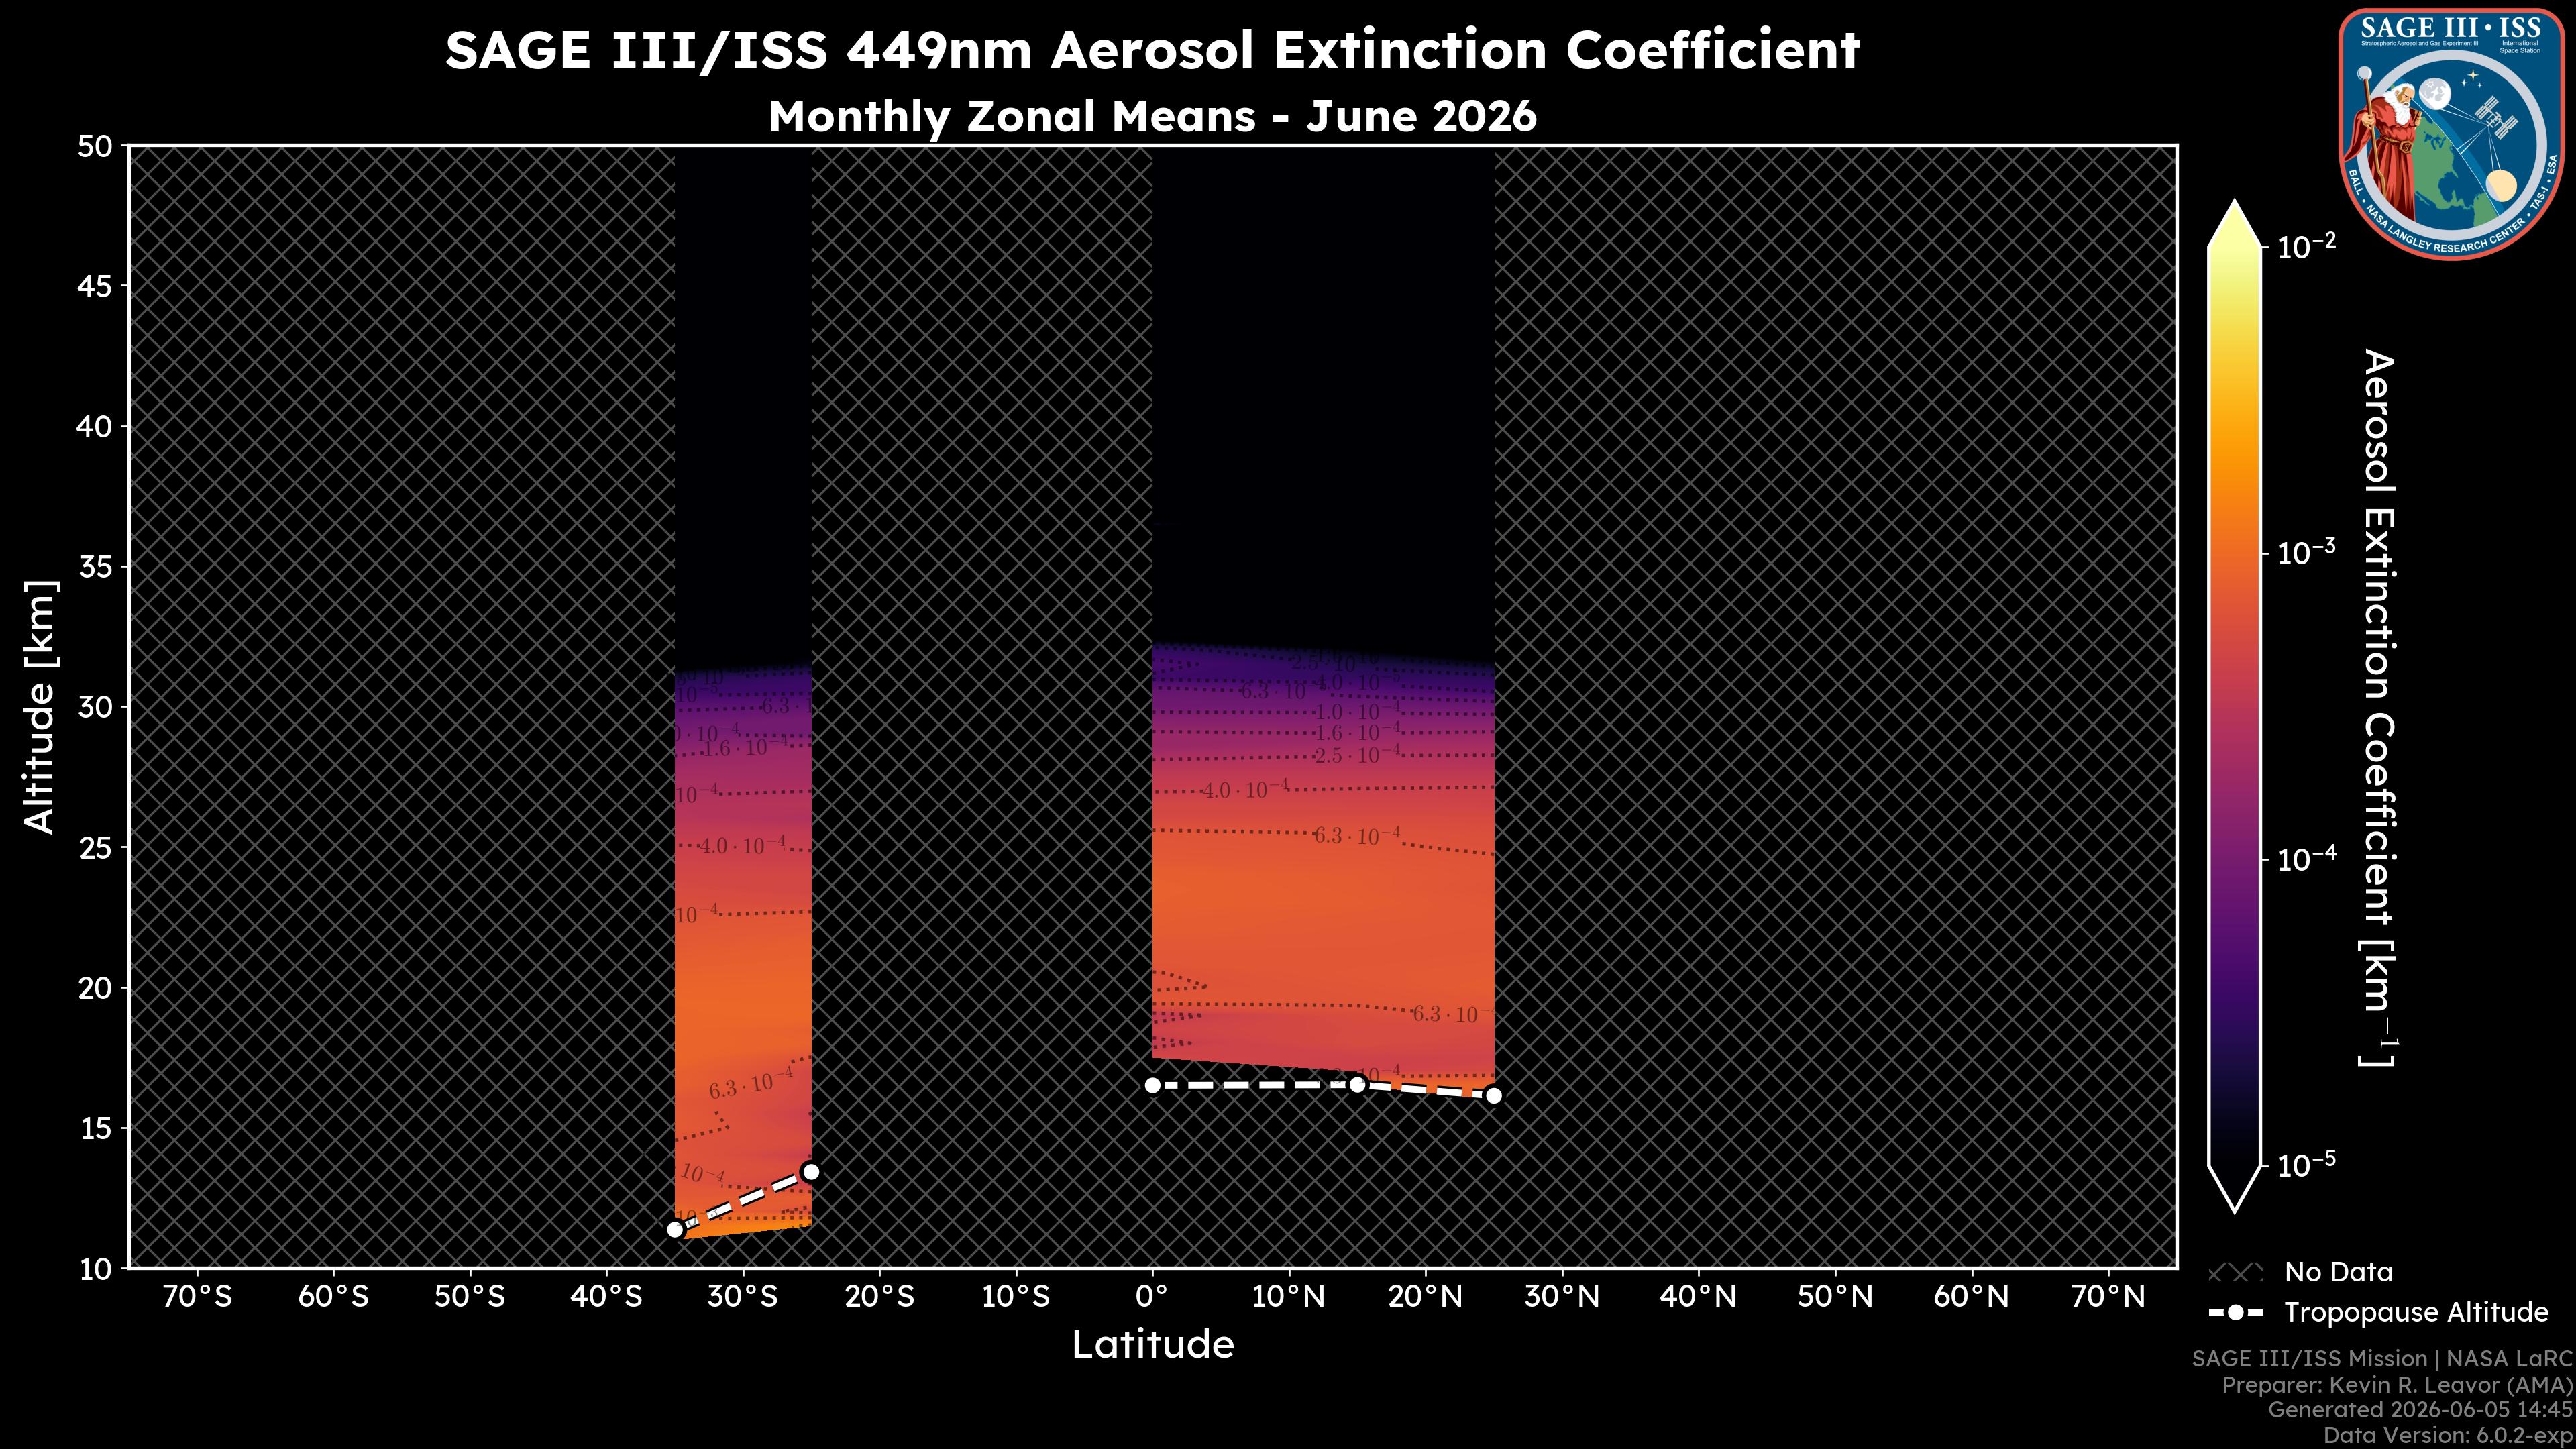Select the tropopause marker at 15°N

coord(1357,1085)
